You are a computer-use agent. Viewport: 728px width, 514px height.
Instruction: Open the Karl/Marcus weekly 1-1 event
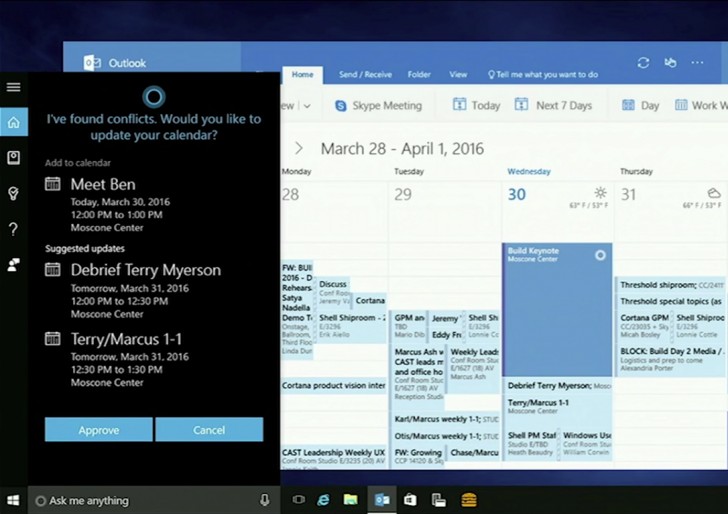point(445,419)
